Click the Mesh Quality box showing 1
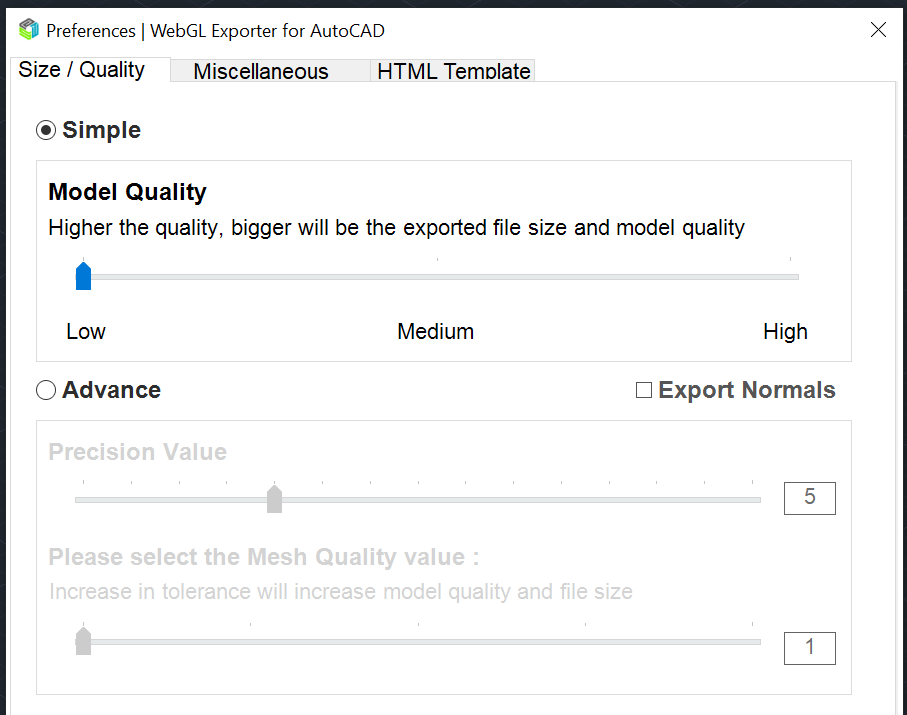The height and width of the screenshot is (715, 907). (x=809, y=648)
